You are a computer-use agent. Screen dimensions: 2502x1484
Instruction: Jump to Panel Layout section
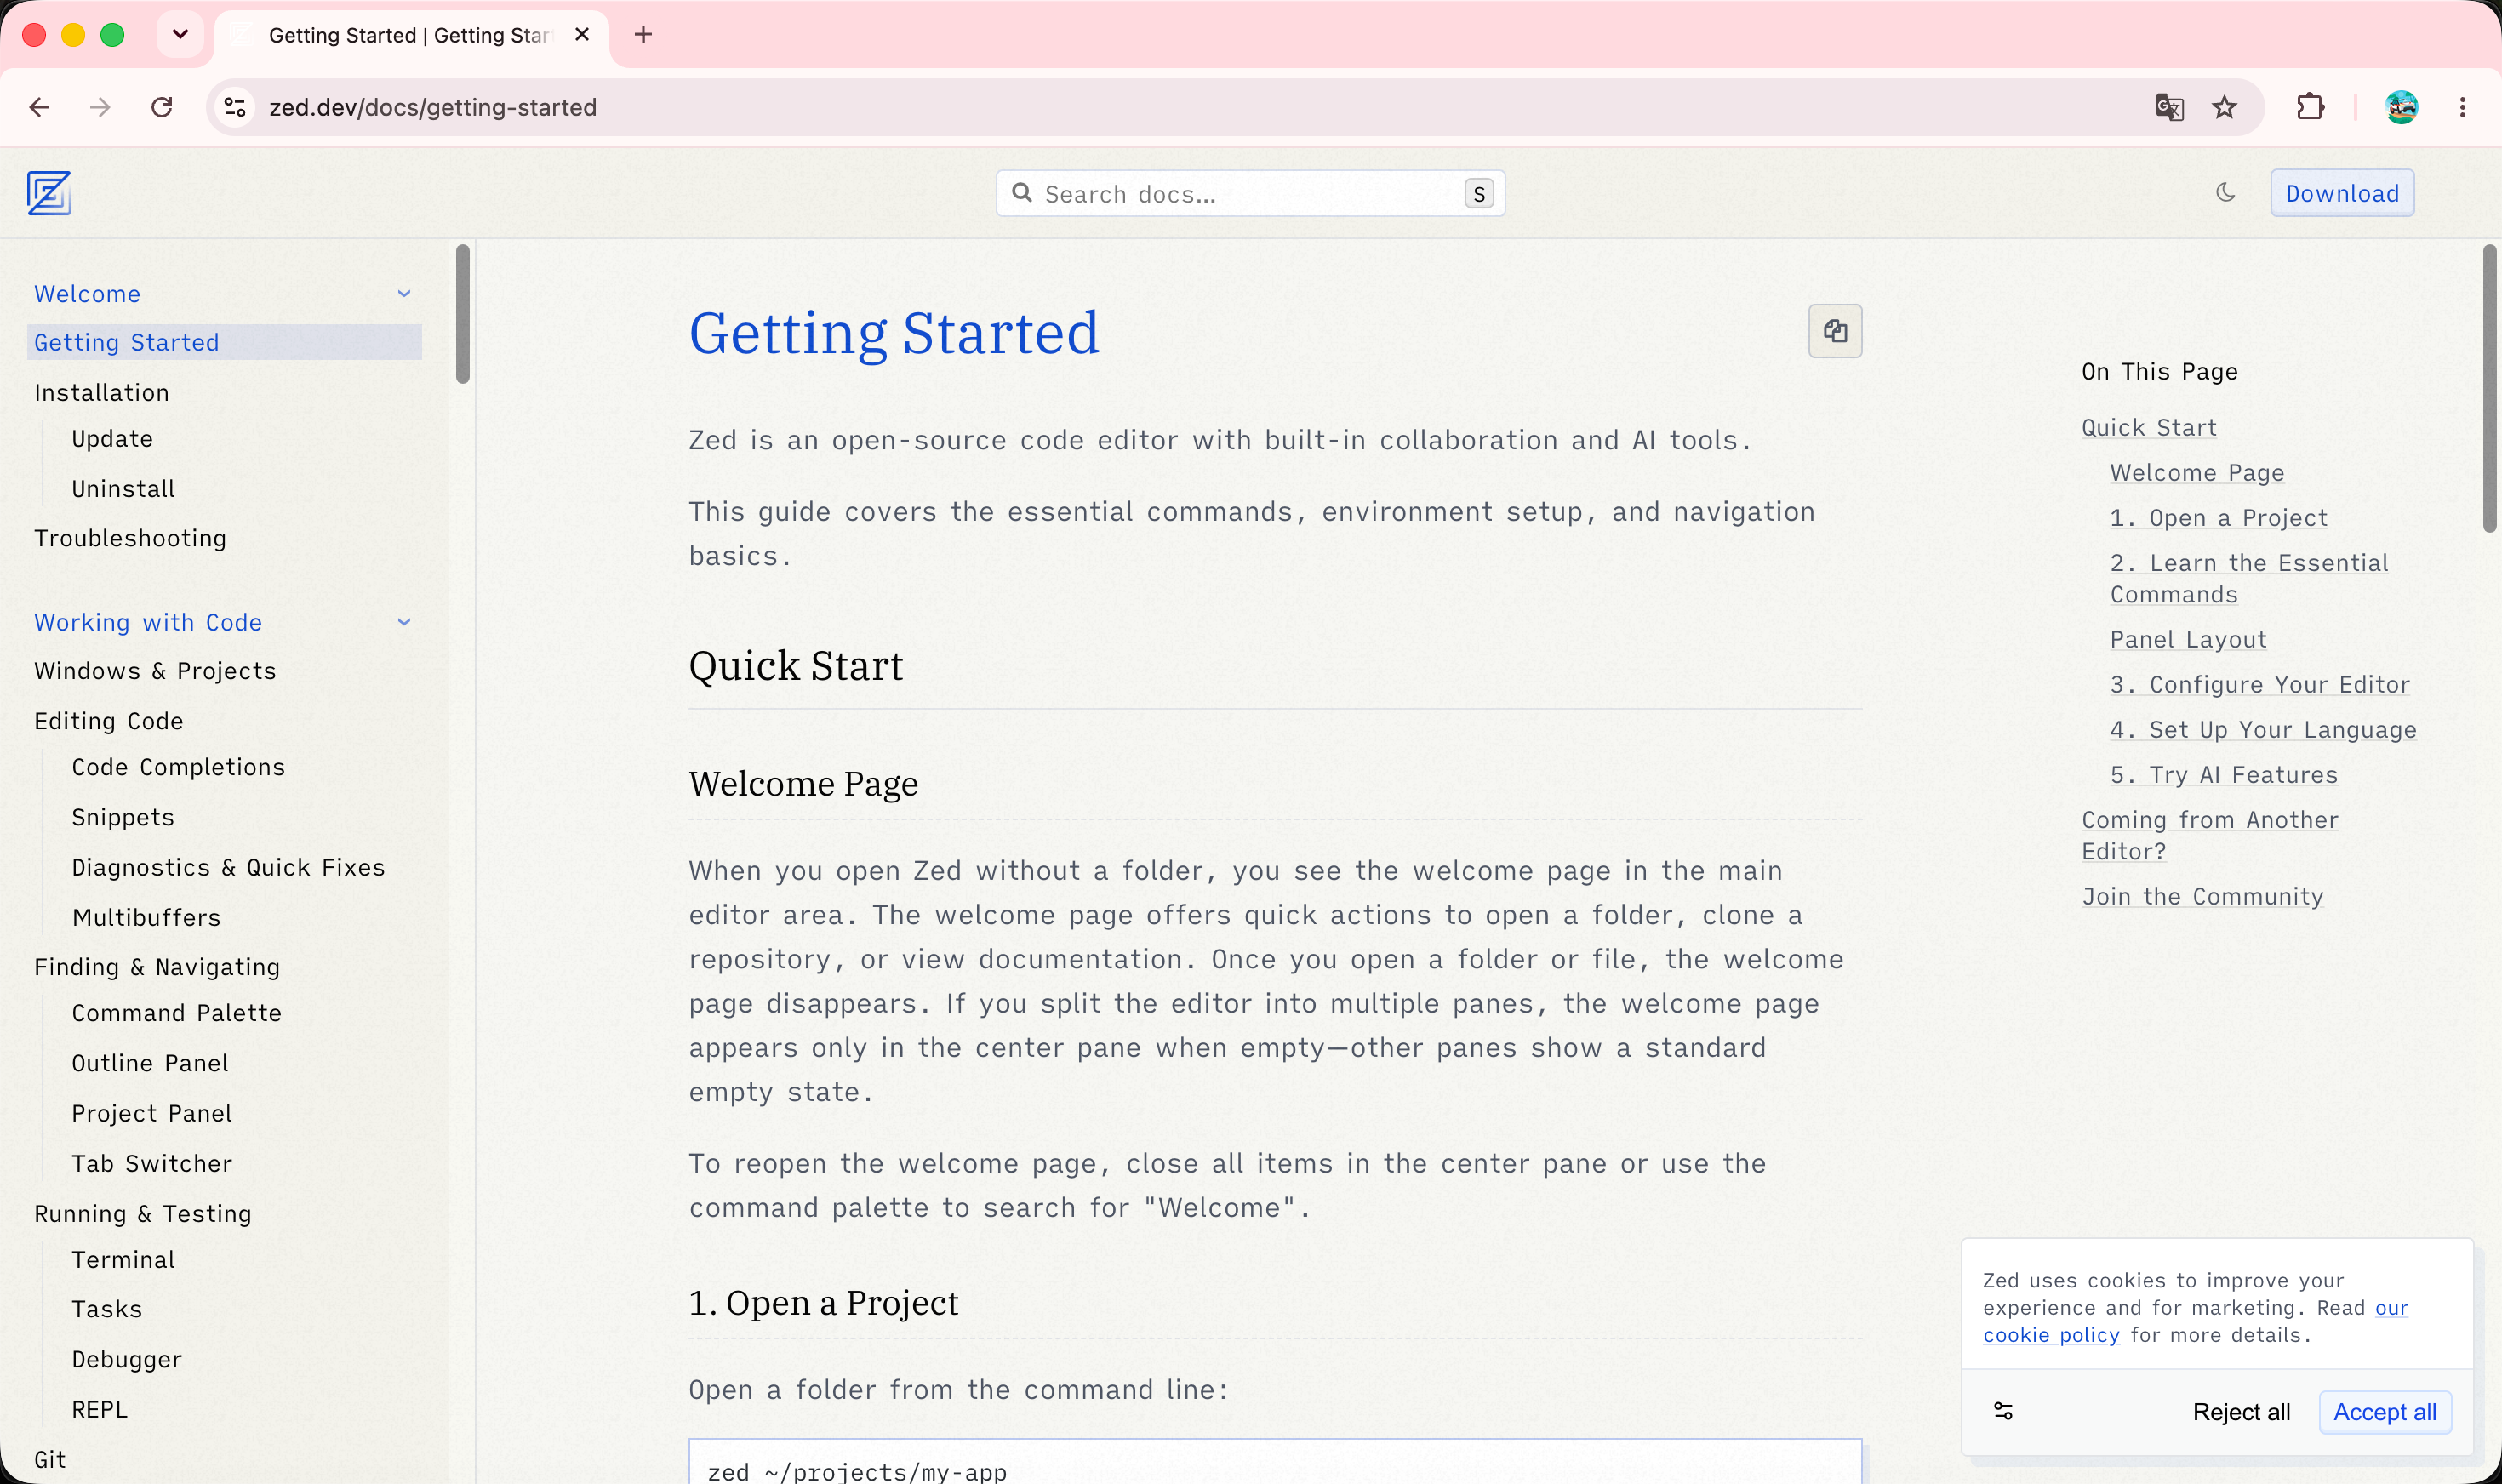[2188, 639]
